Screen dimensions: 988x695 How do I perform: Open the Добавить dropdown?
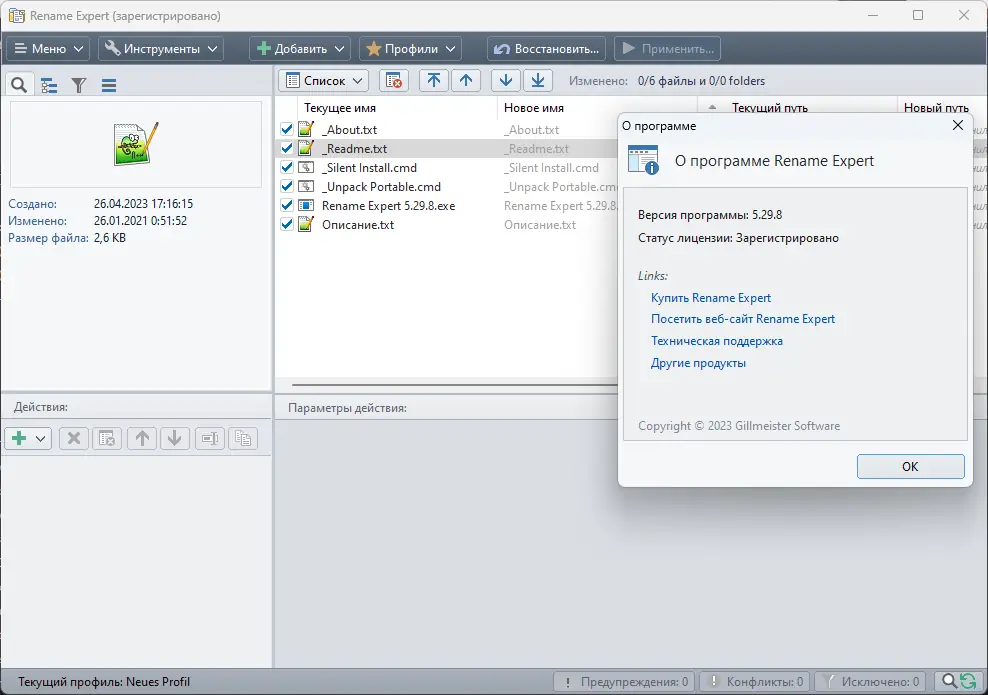tap(300, 49)
